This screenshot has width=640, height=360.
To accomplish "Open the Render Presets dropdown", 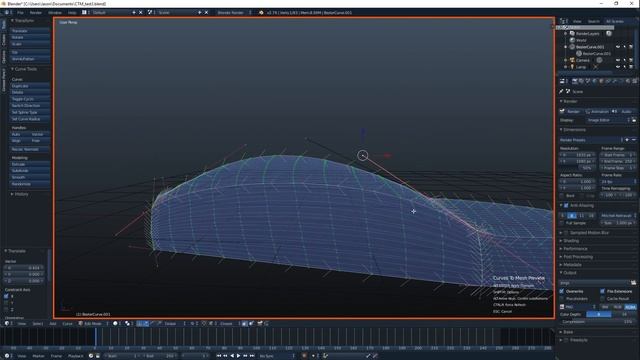I will (x=591, y=140).
